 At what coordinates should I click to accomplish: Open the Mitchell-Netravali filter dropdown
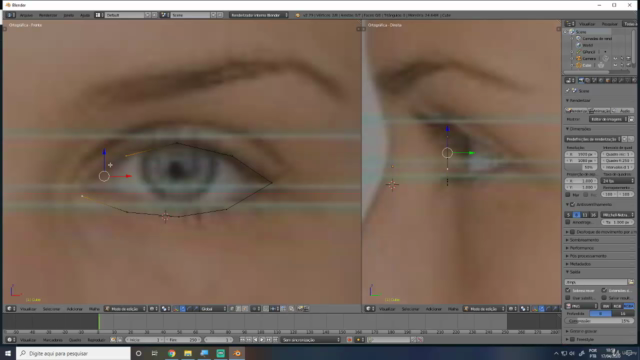click(618, 215)
